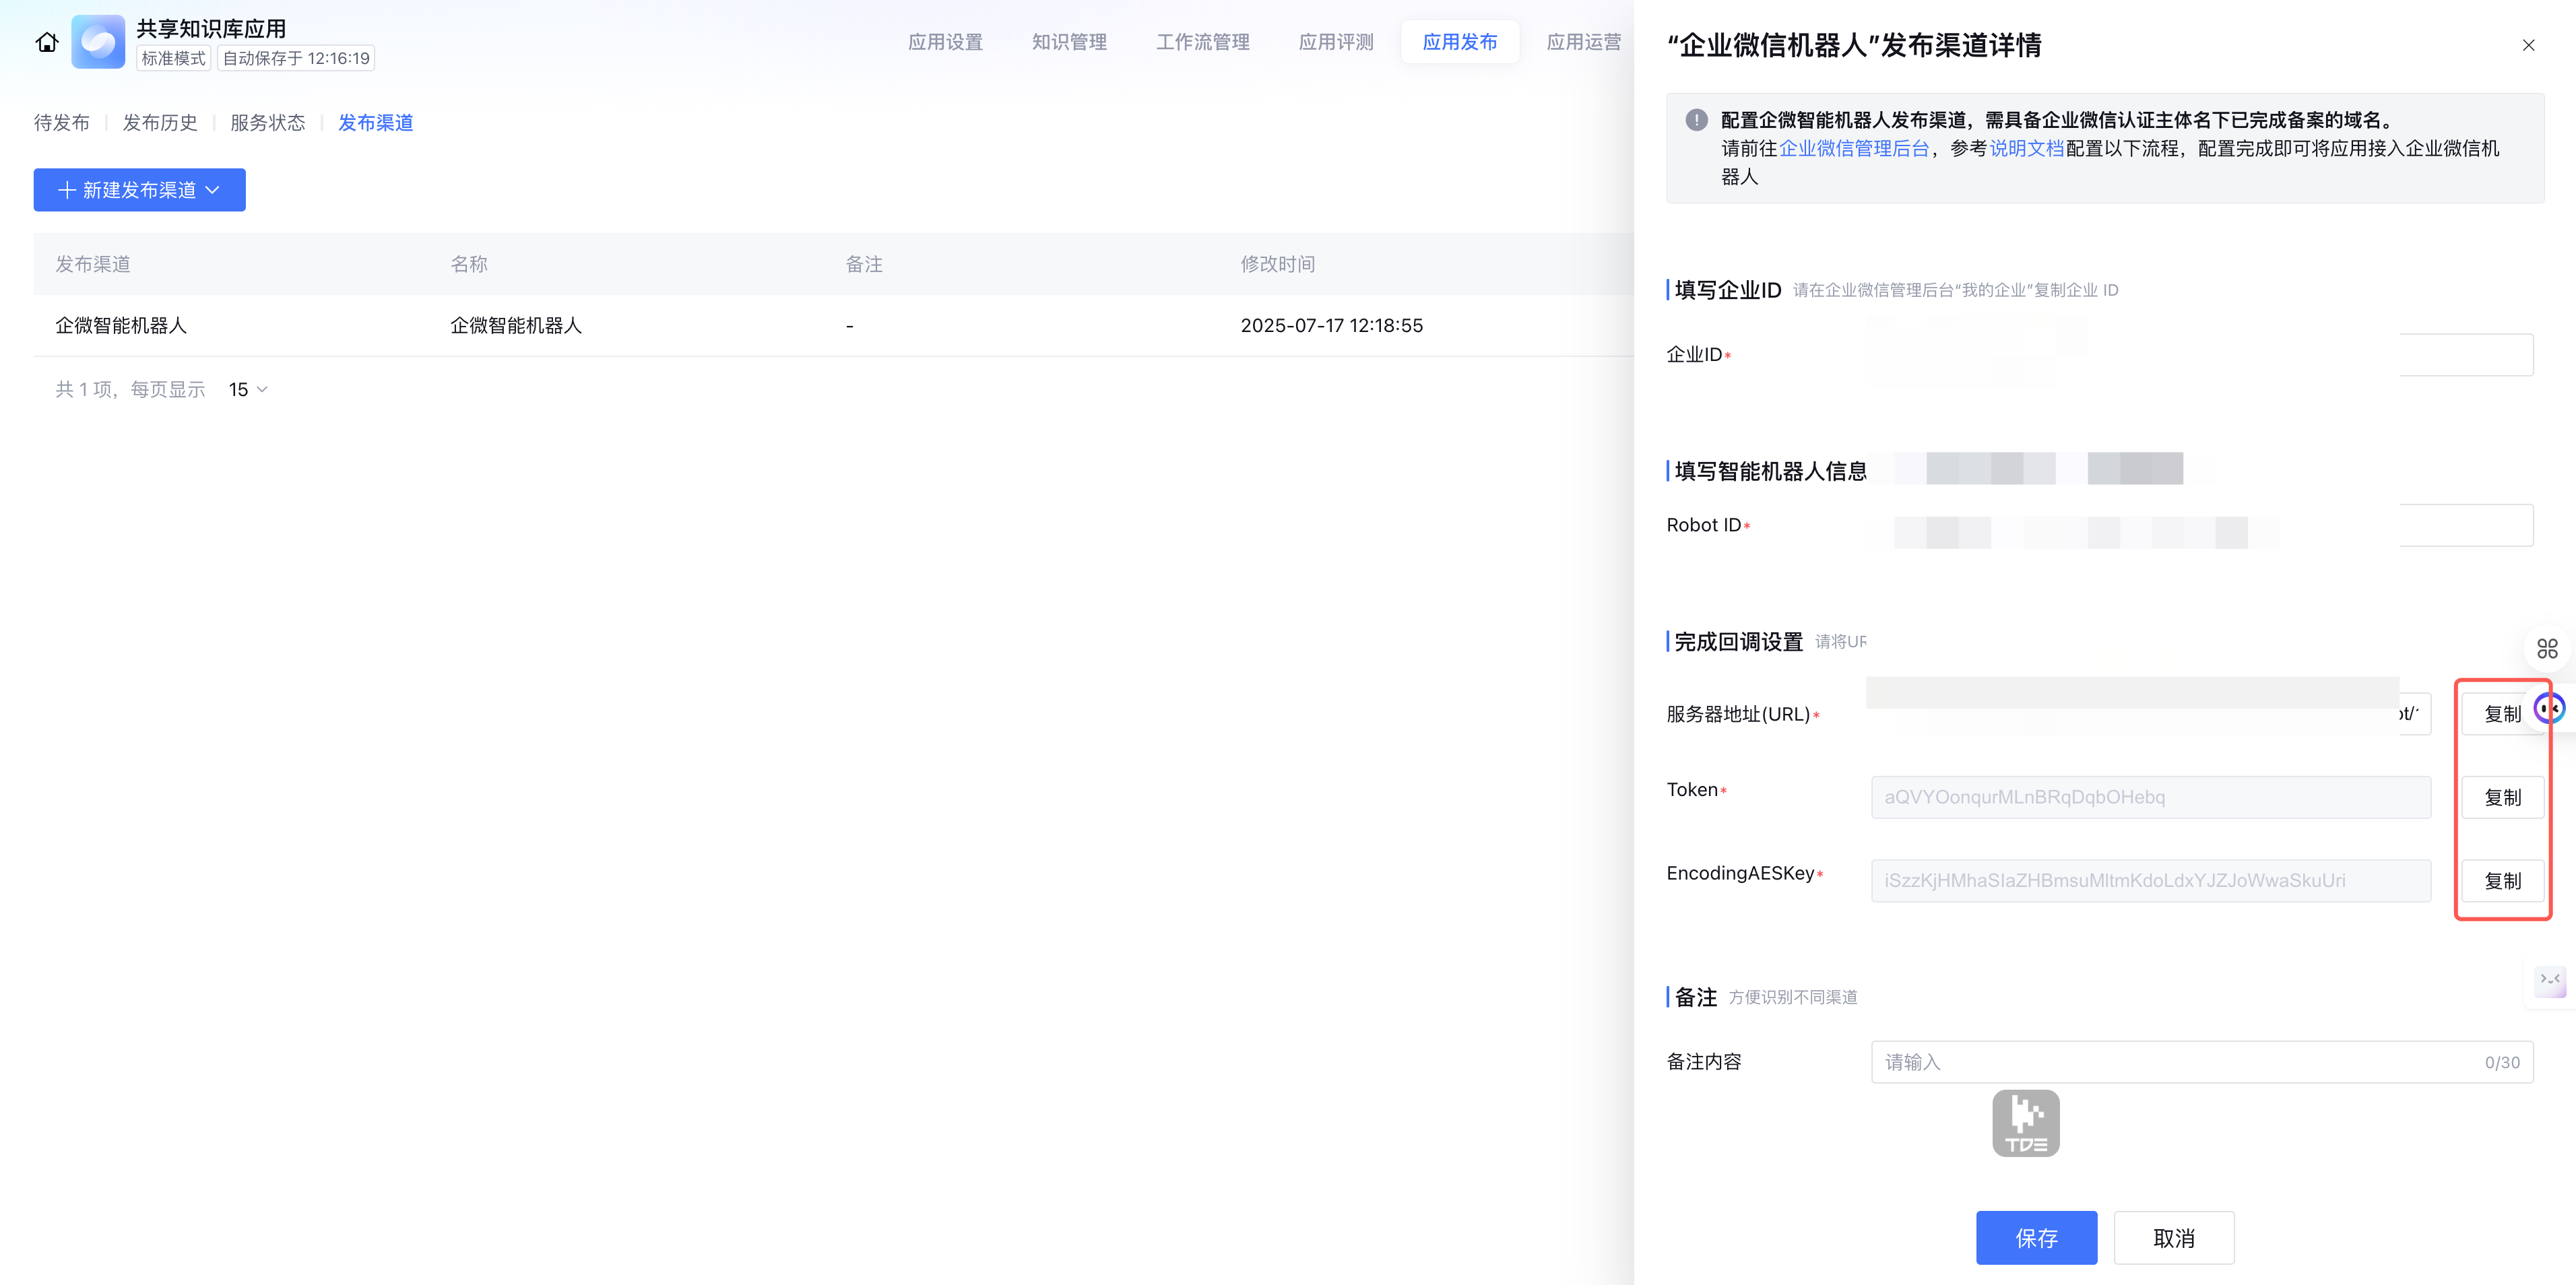Viewport: 2576px width, 1285px height.
Task: Open the 知识管理 tab
Action: click(1069, 42)
